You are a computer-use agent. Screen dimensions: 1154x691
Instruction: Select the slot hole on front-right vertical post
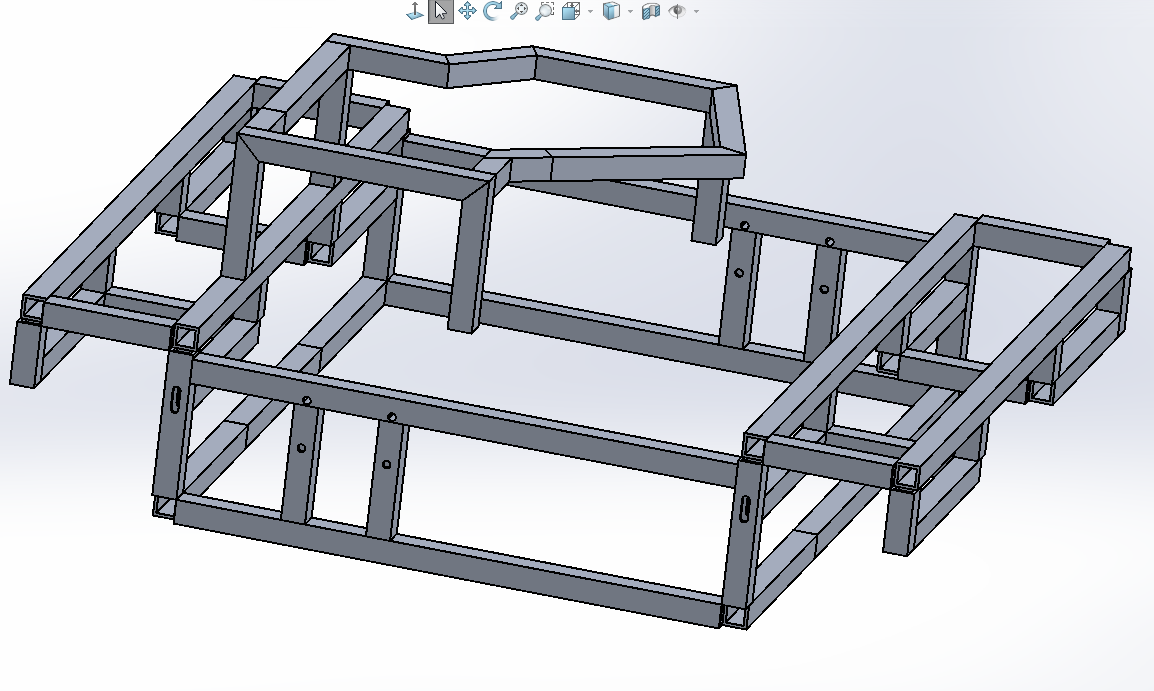tap(746, 508)
